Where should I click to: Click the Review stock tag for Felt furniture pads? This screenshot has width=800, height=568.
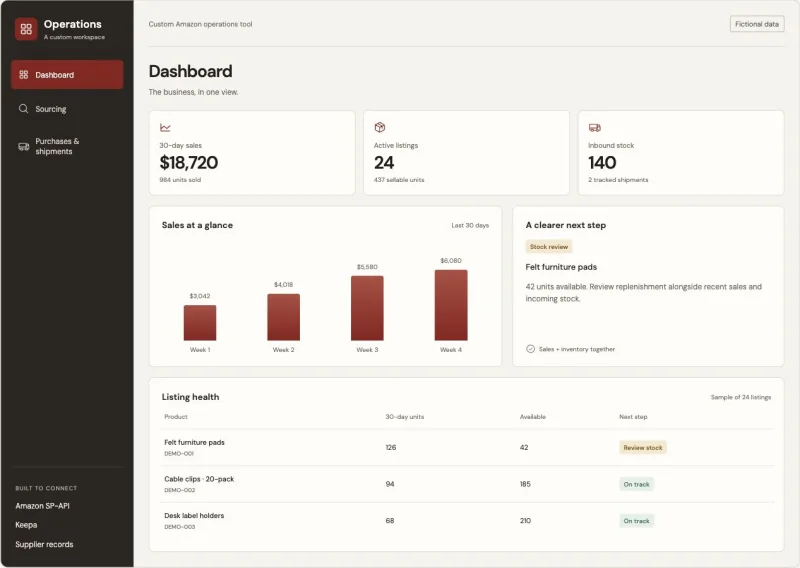(x=642, y=448)
